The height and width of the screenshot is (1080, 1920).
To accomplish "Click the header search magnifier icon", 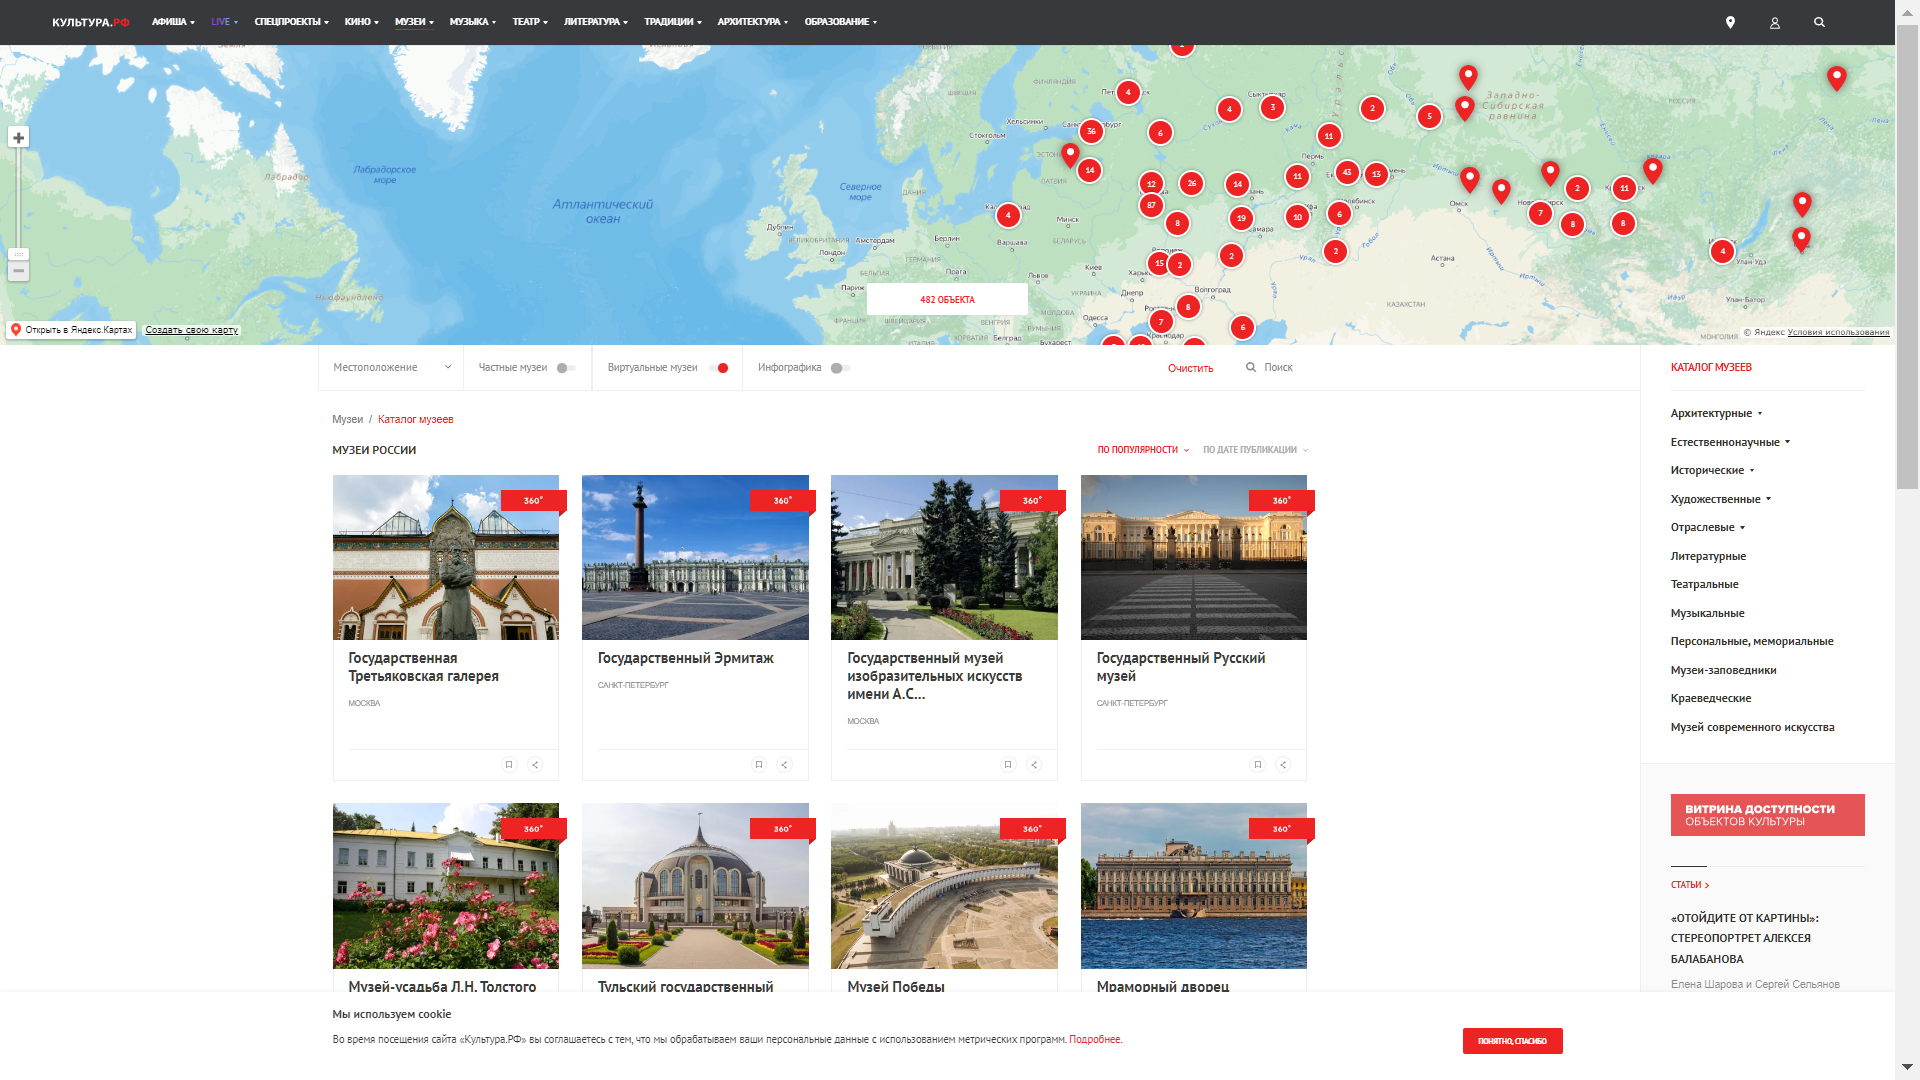I will [x=1819, y=22].
